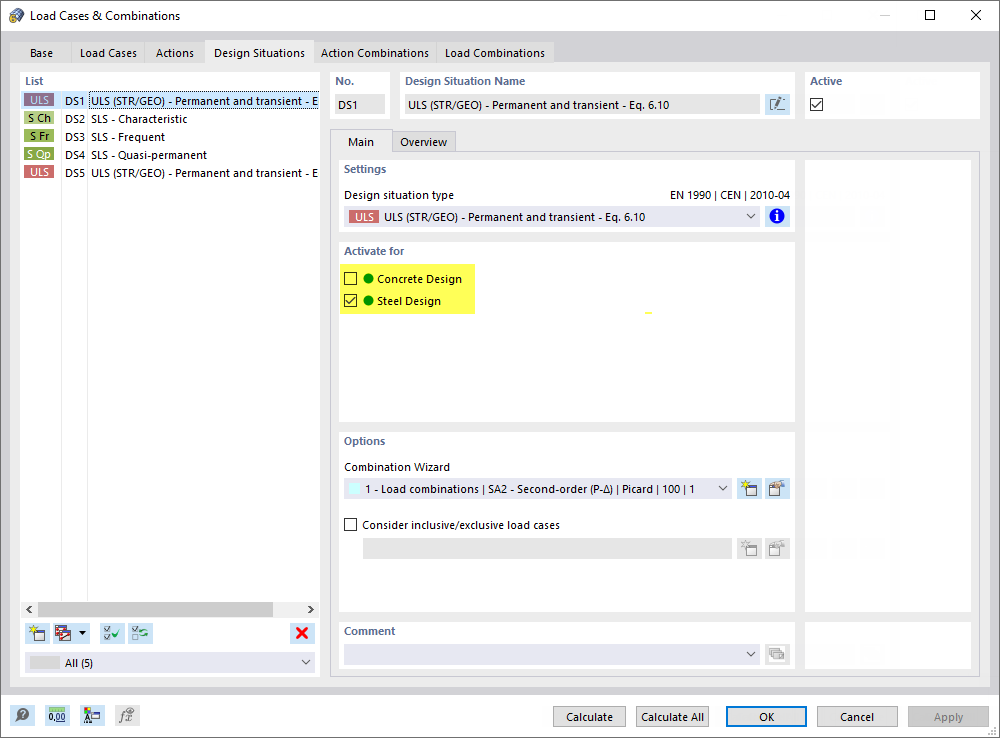Click the list horizontal scrollbar thumb
The width and height of the screenshot is (1000, 738).
click(x=155, y=609)
